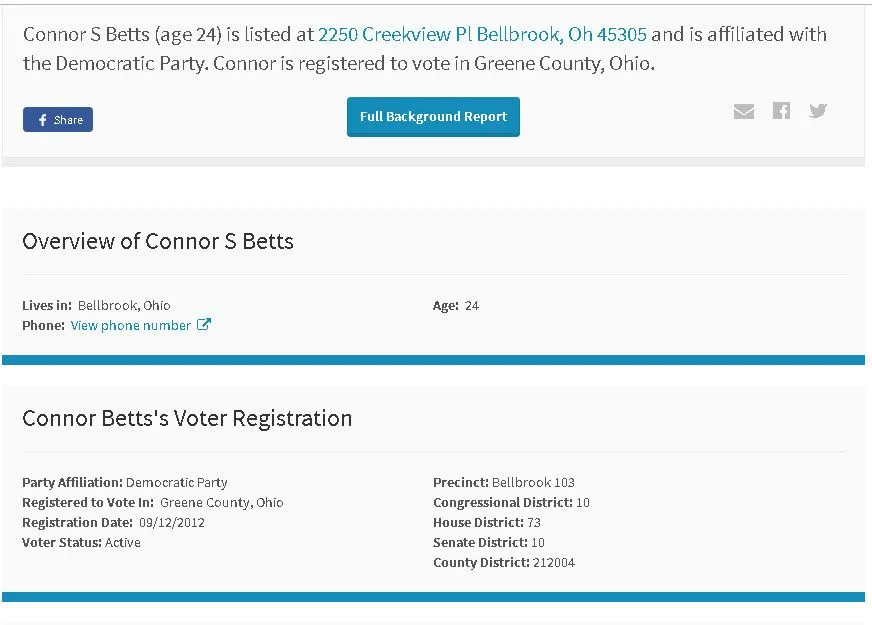Click external link icon beside phone number
The height and width of the screenshot is (625, 872).
tap(204, 325)
